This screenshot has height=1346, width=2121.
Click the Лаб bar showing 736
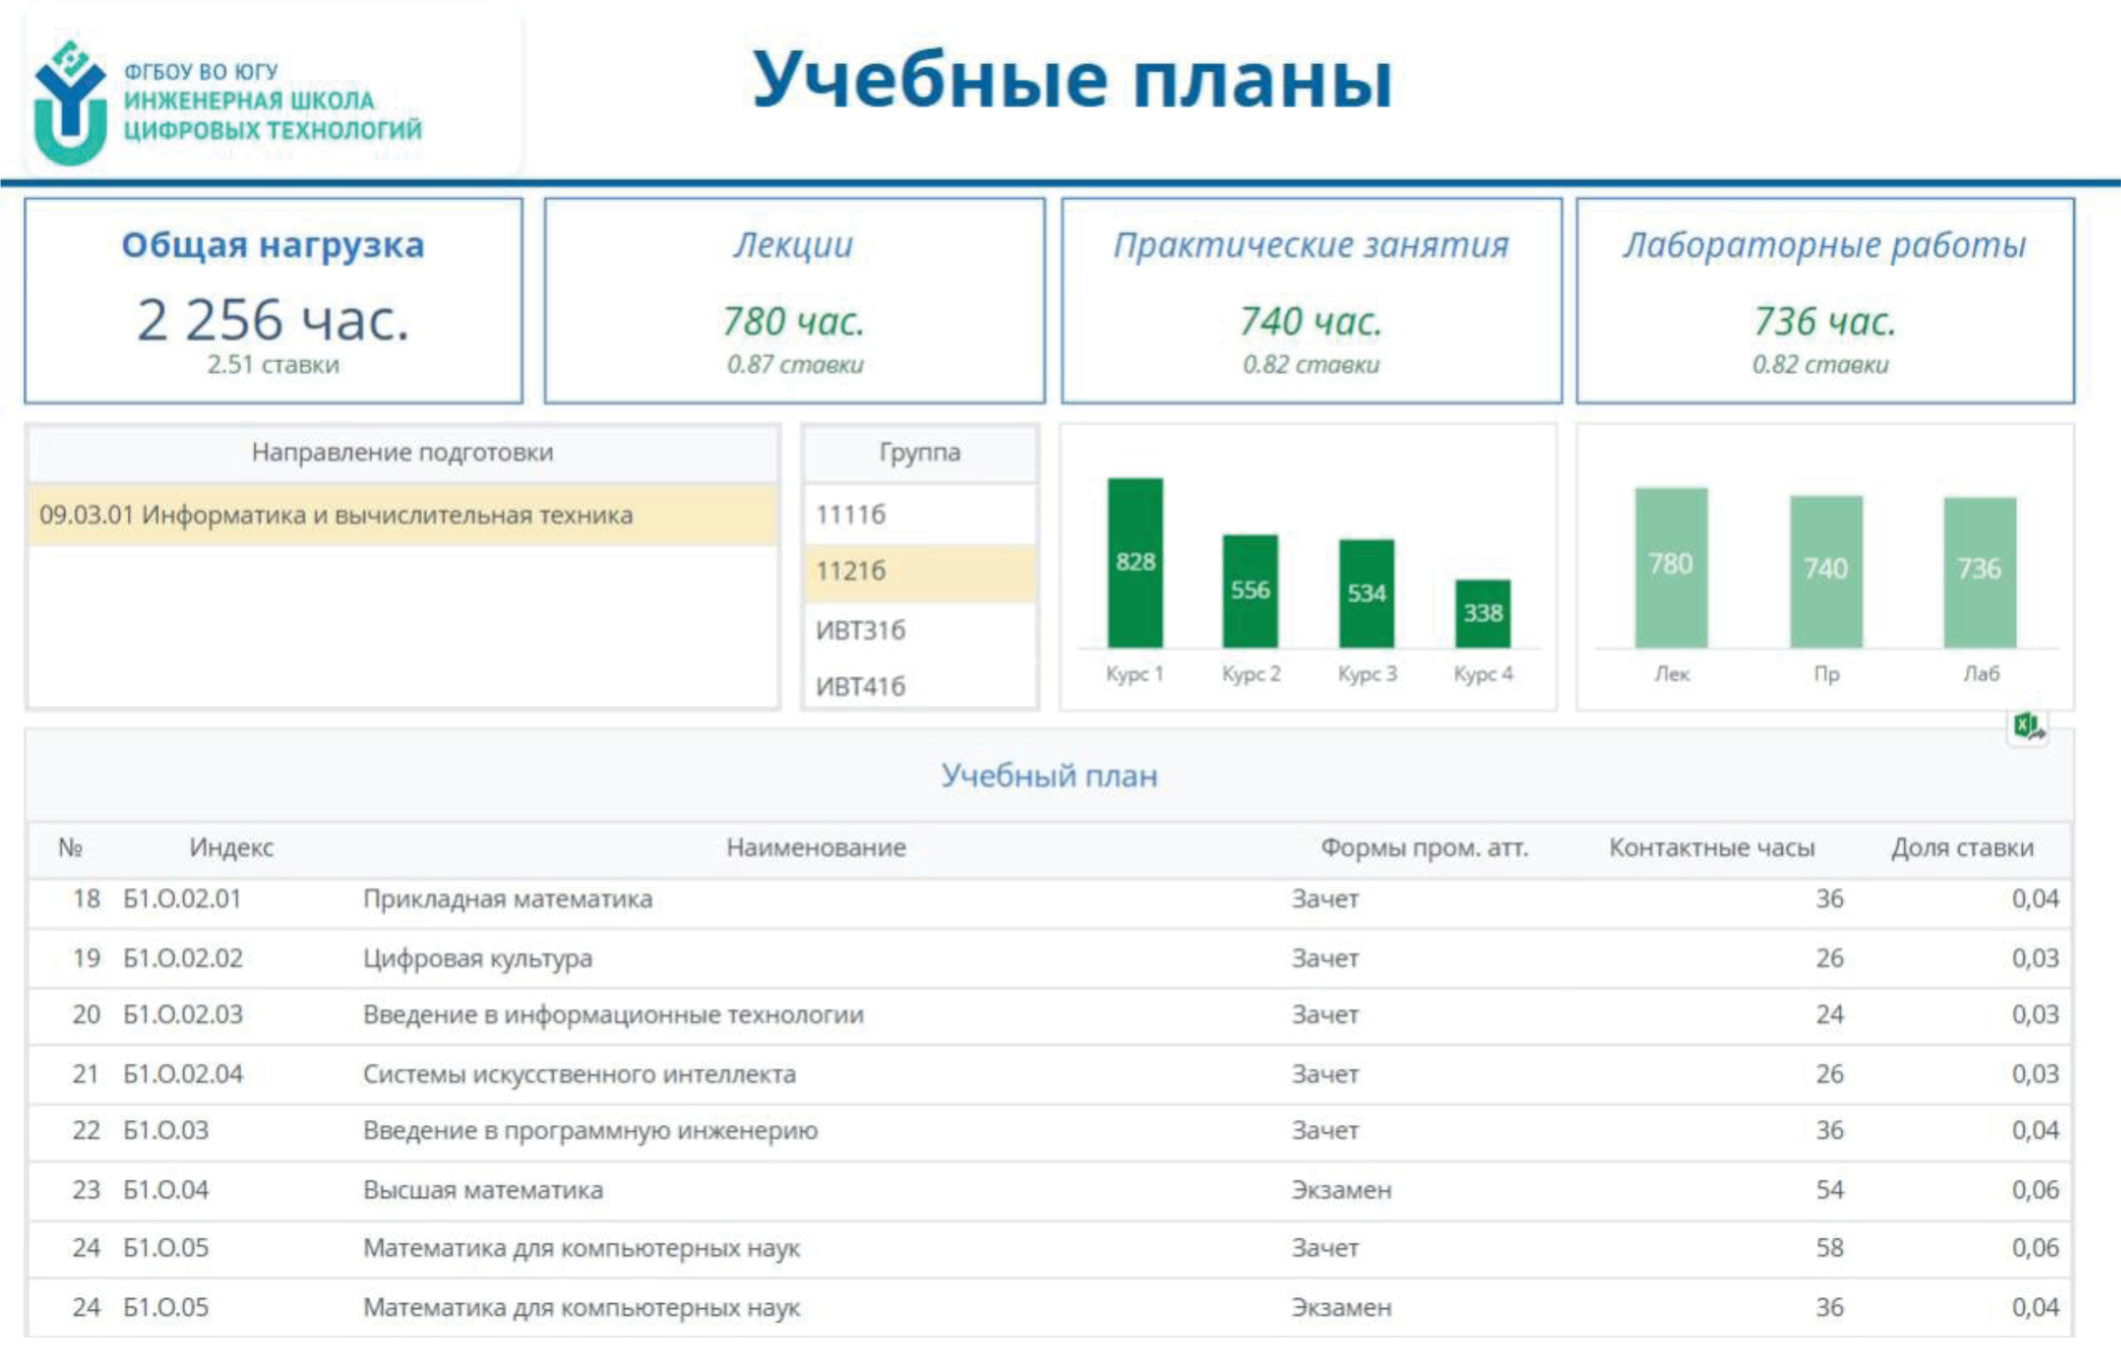pyautogui.click(x=1979, y=571)
